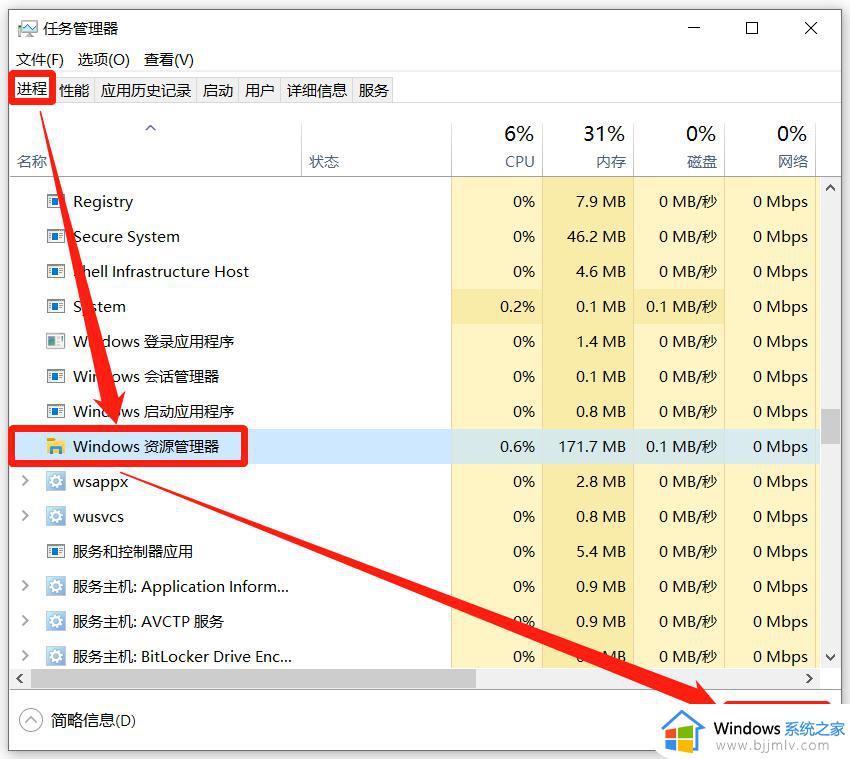
Task: Select the wusvcs process name
Action: (98, 516)
